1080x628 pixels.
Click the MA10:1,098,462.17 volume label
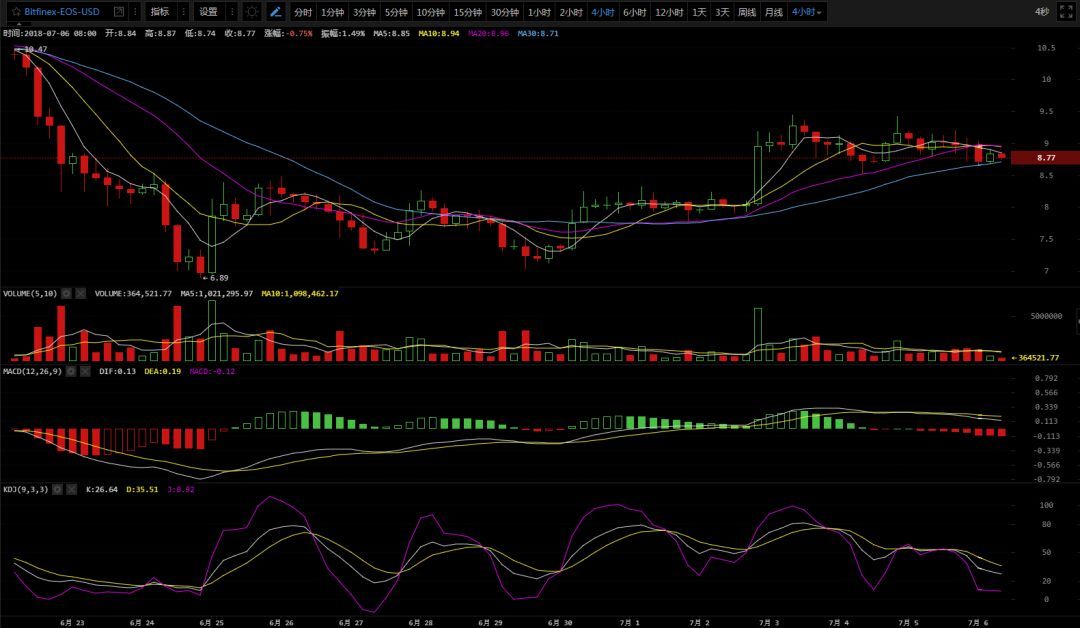[300, 293]
